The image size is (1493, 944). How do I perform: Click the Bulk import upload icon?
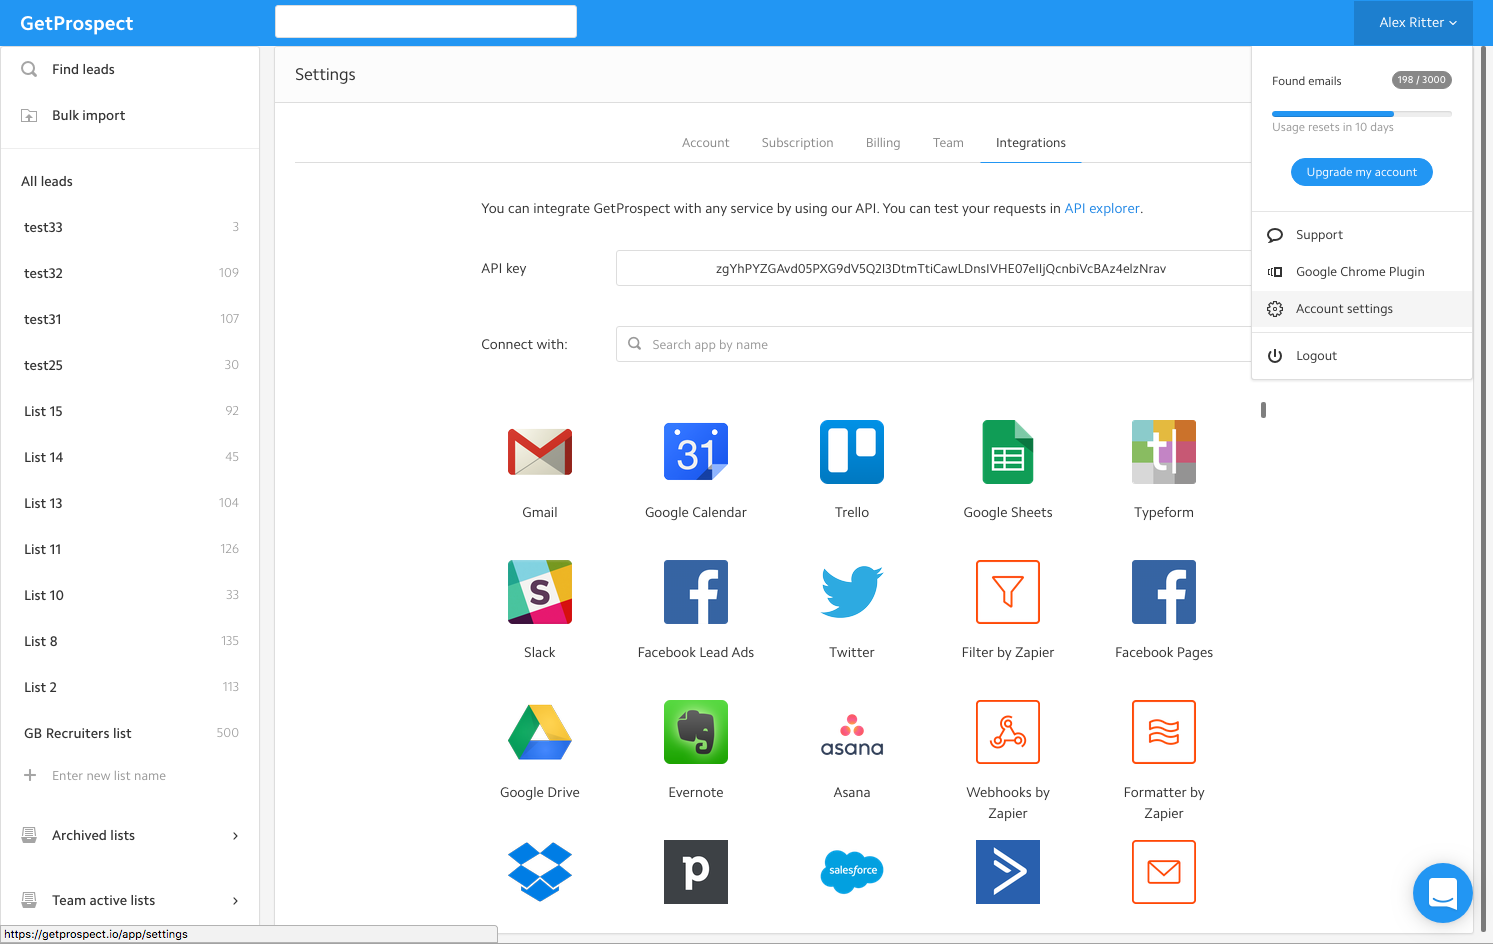point(29,116)
